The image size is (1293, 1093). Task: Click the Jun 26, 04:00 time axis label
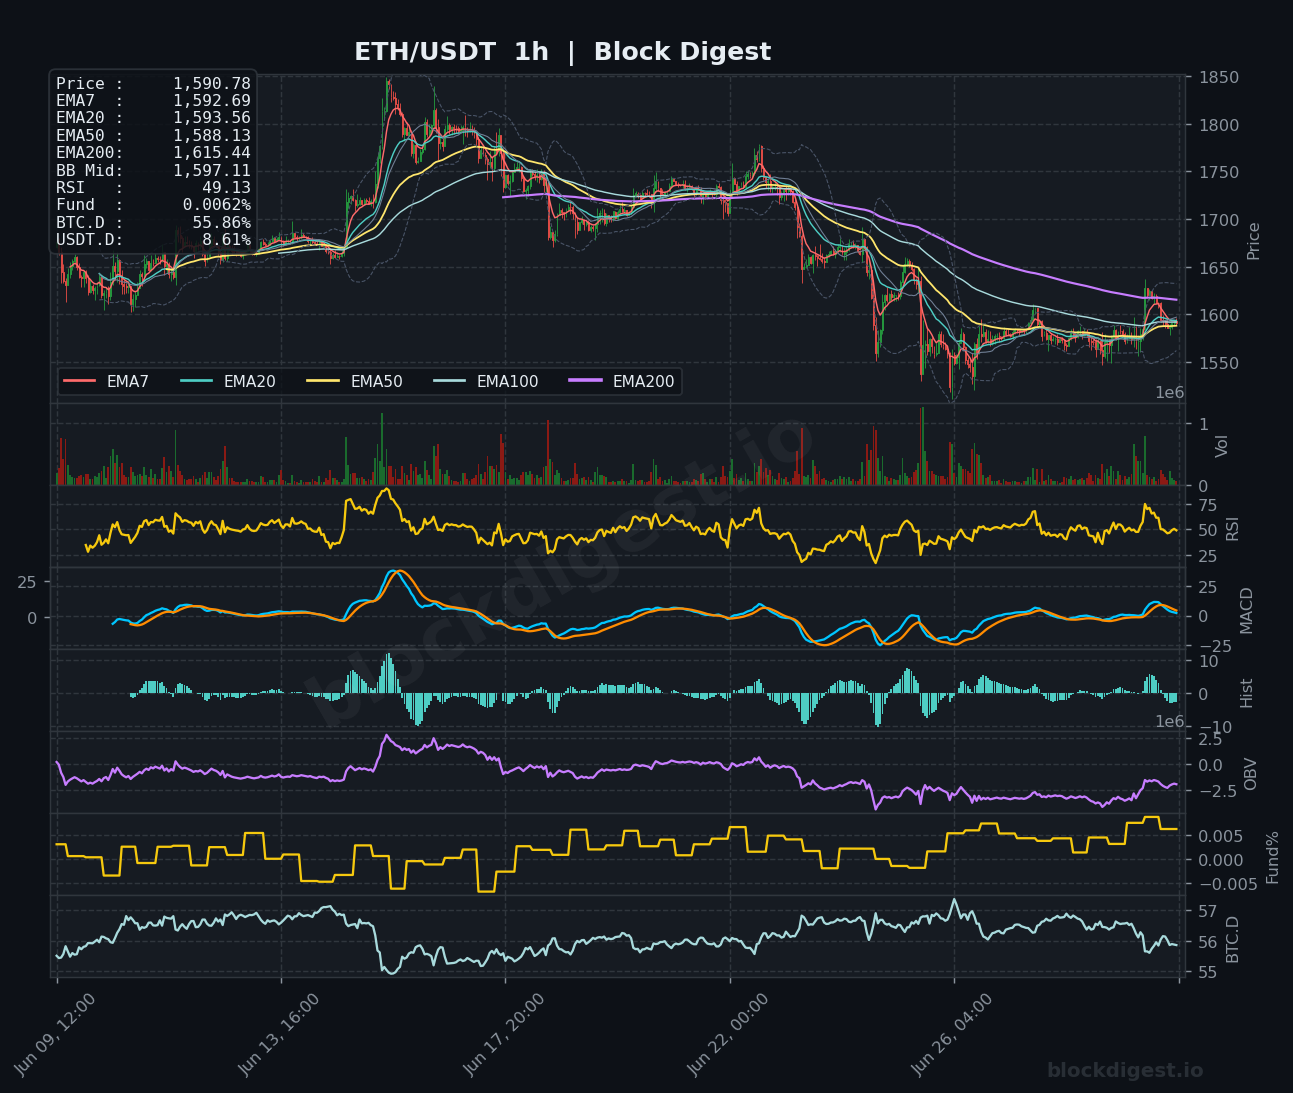[x=952, y=1034]
